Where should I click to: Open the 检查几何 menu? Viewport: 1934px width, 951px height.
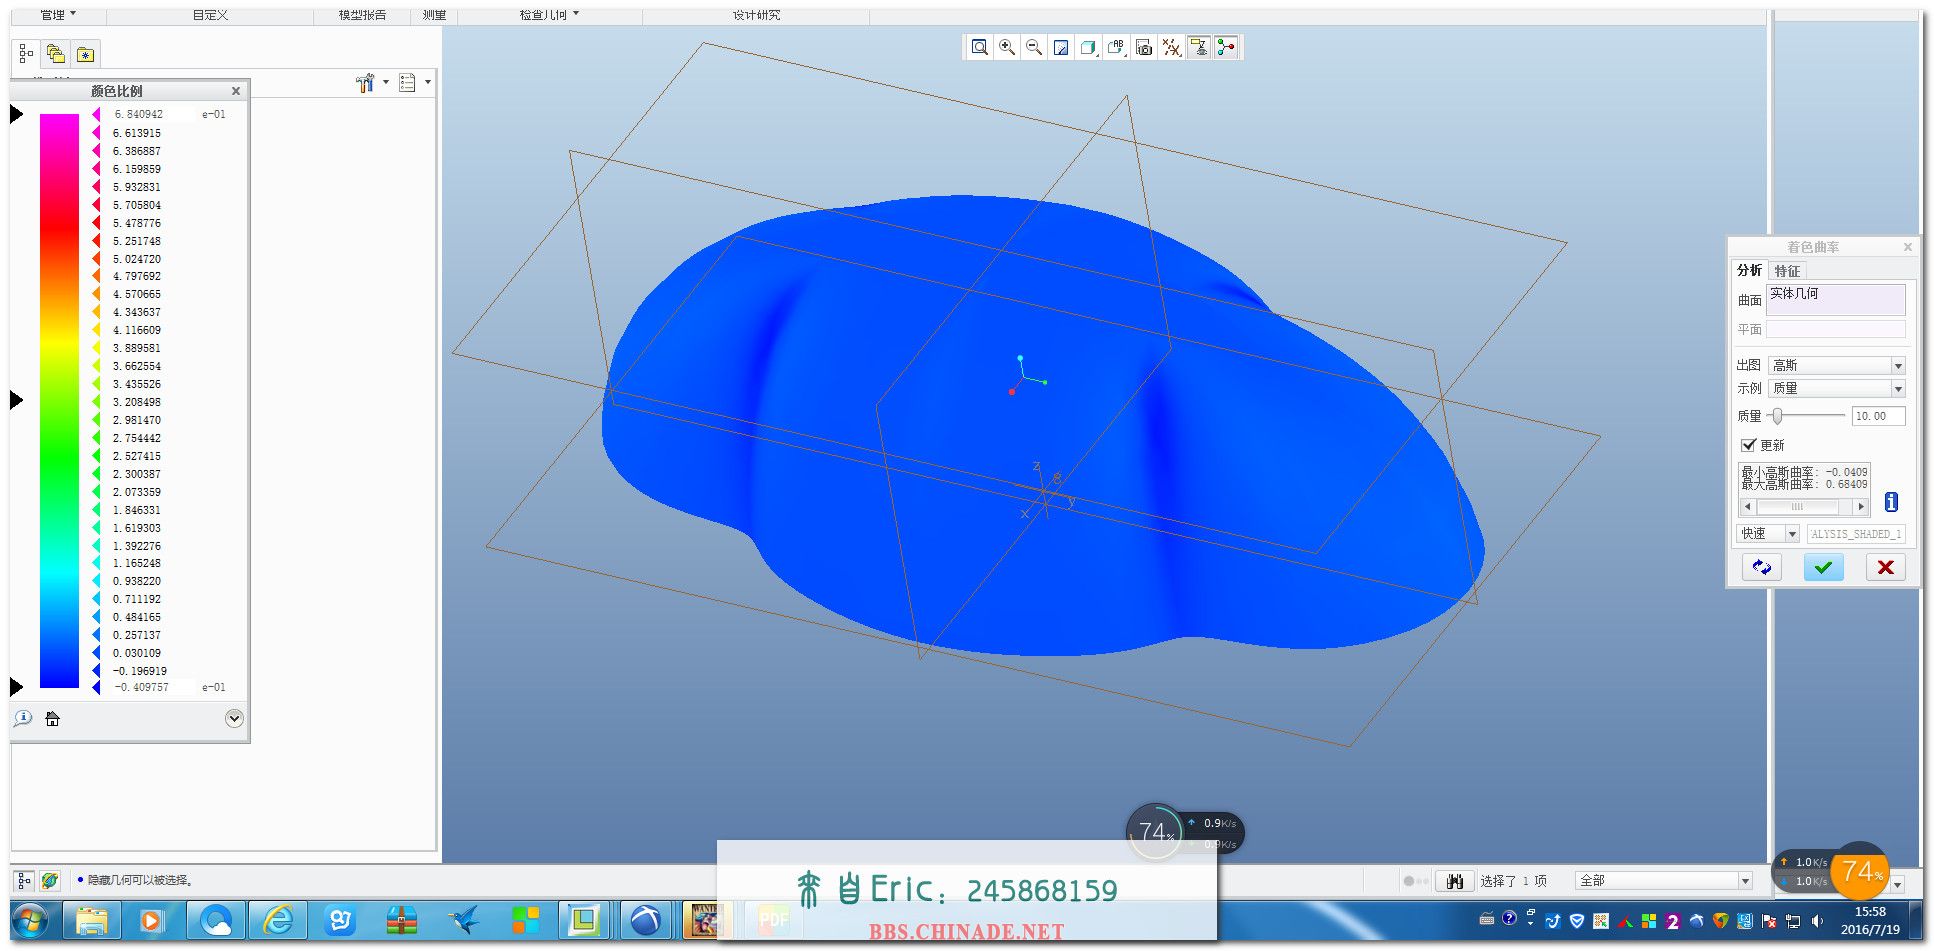tap(548, 15)
